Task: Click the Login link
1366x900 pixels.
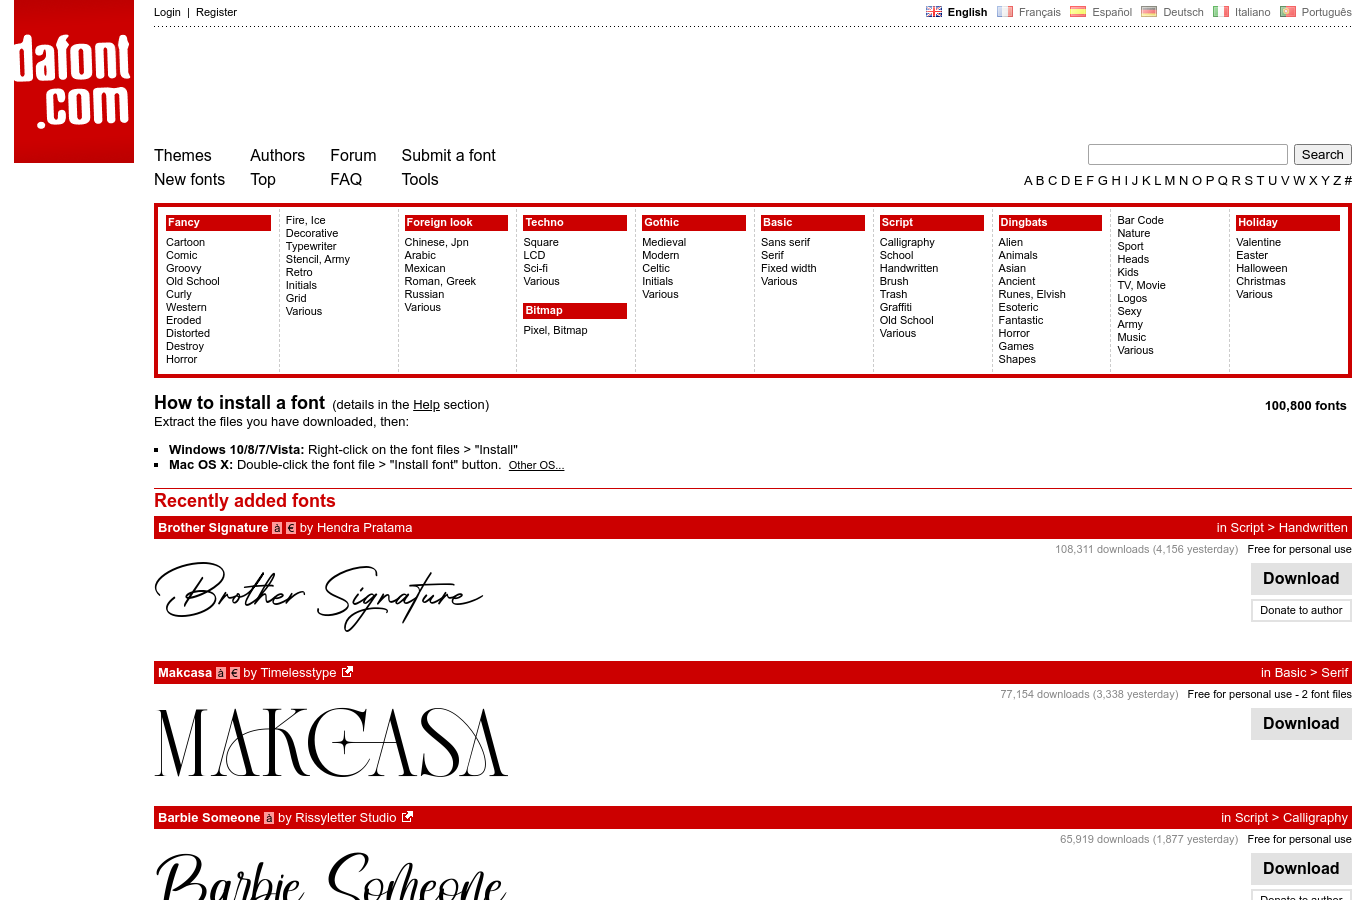Action: (x=167, y=12)
